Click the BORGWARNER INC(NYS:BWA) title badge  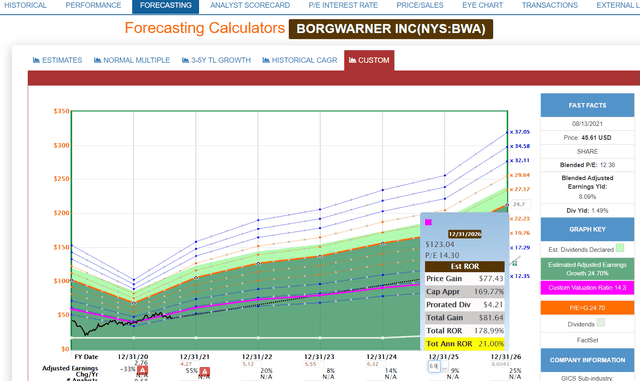(391, 29)
